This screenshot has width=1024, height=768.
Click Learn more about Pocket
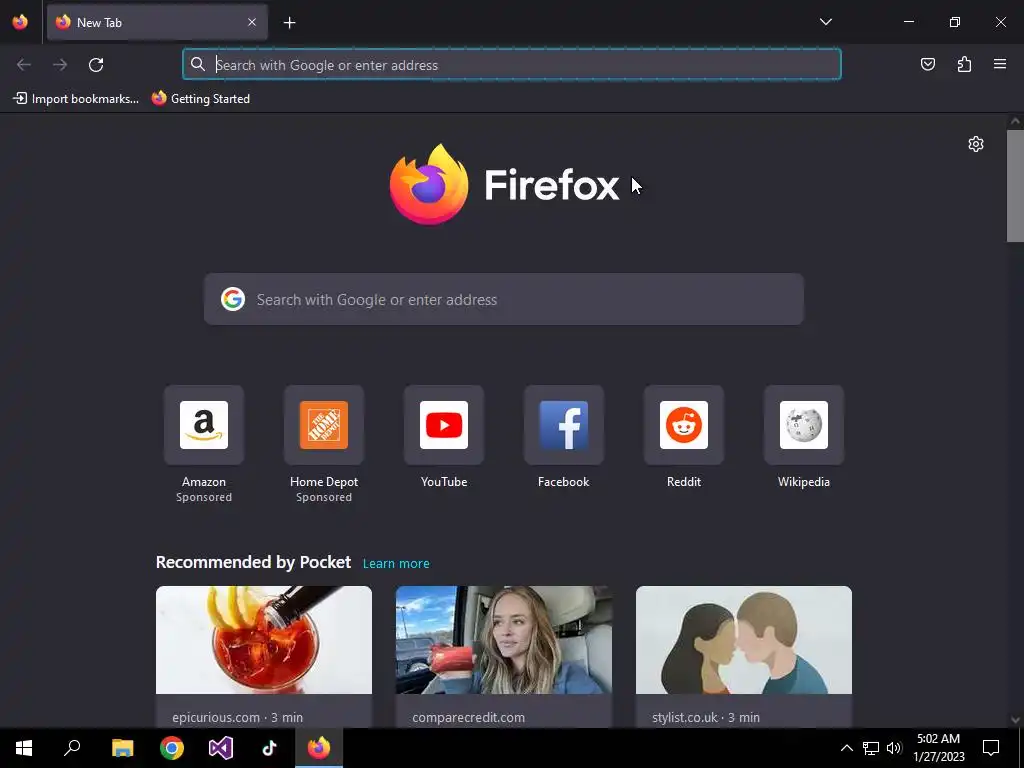click(396, 564)
